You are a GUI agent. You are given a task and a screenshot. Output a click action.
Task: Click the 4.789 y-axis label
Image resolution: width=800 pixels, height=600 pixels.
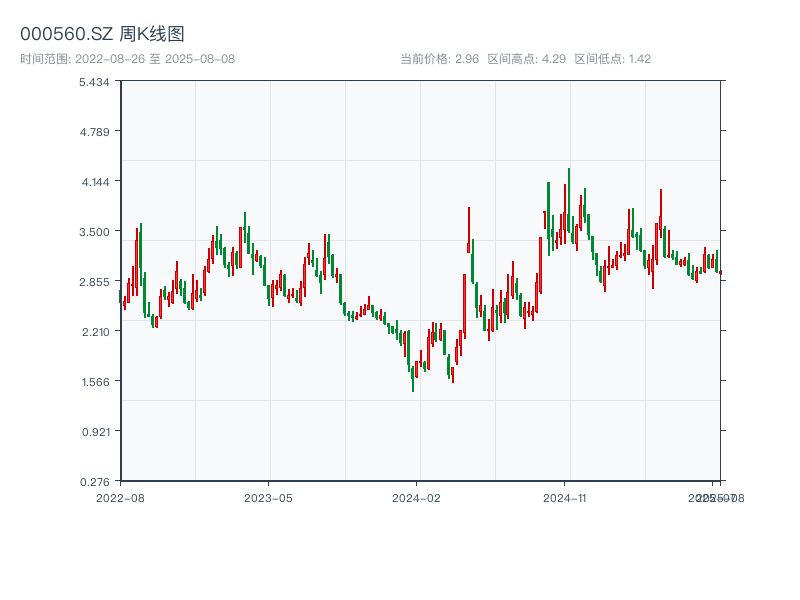tap(95, 132)
